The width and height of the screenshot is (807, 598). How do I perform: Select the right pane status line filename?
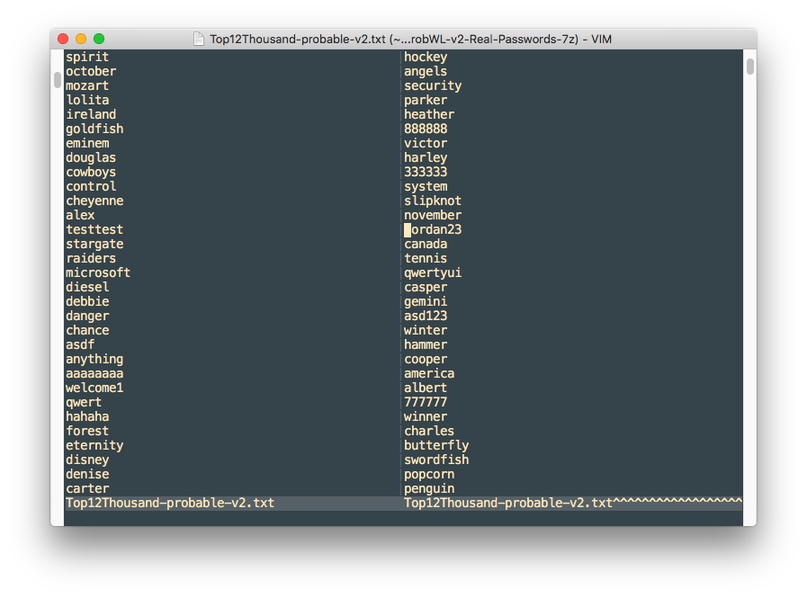pos(508,503)
